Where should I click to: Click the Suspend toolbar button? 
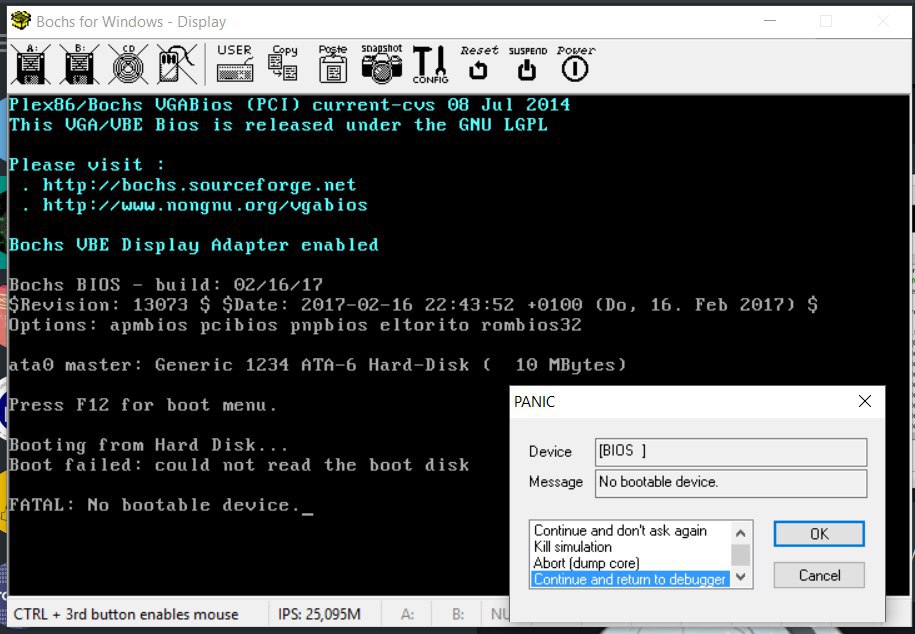528,63
